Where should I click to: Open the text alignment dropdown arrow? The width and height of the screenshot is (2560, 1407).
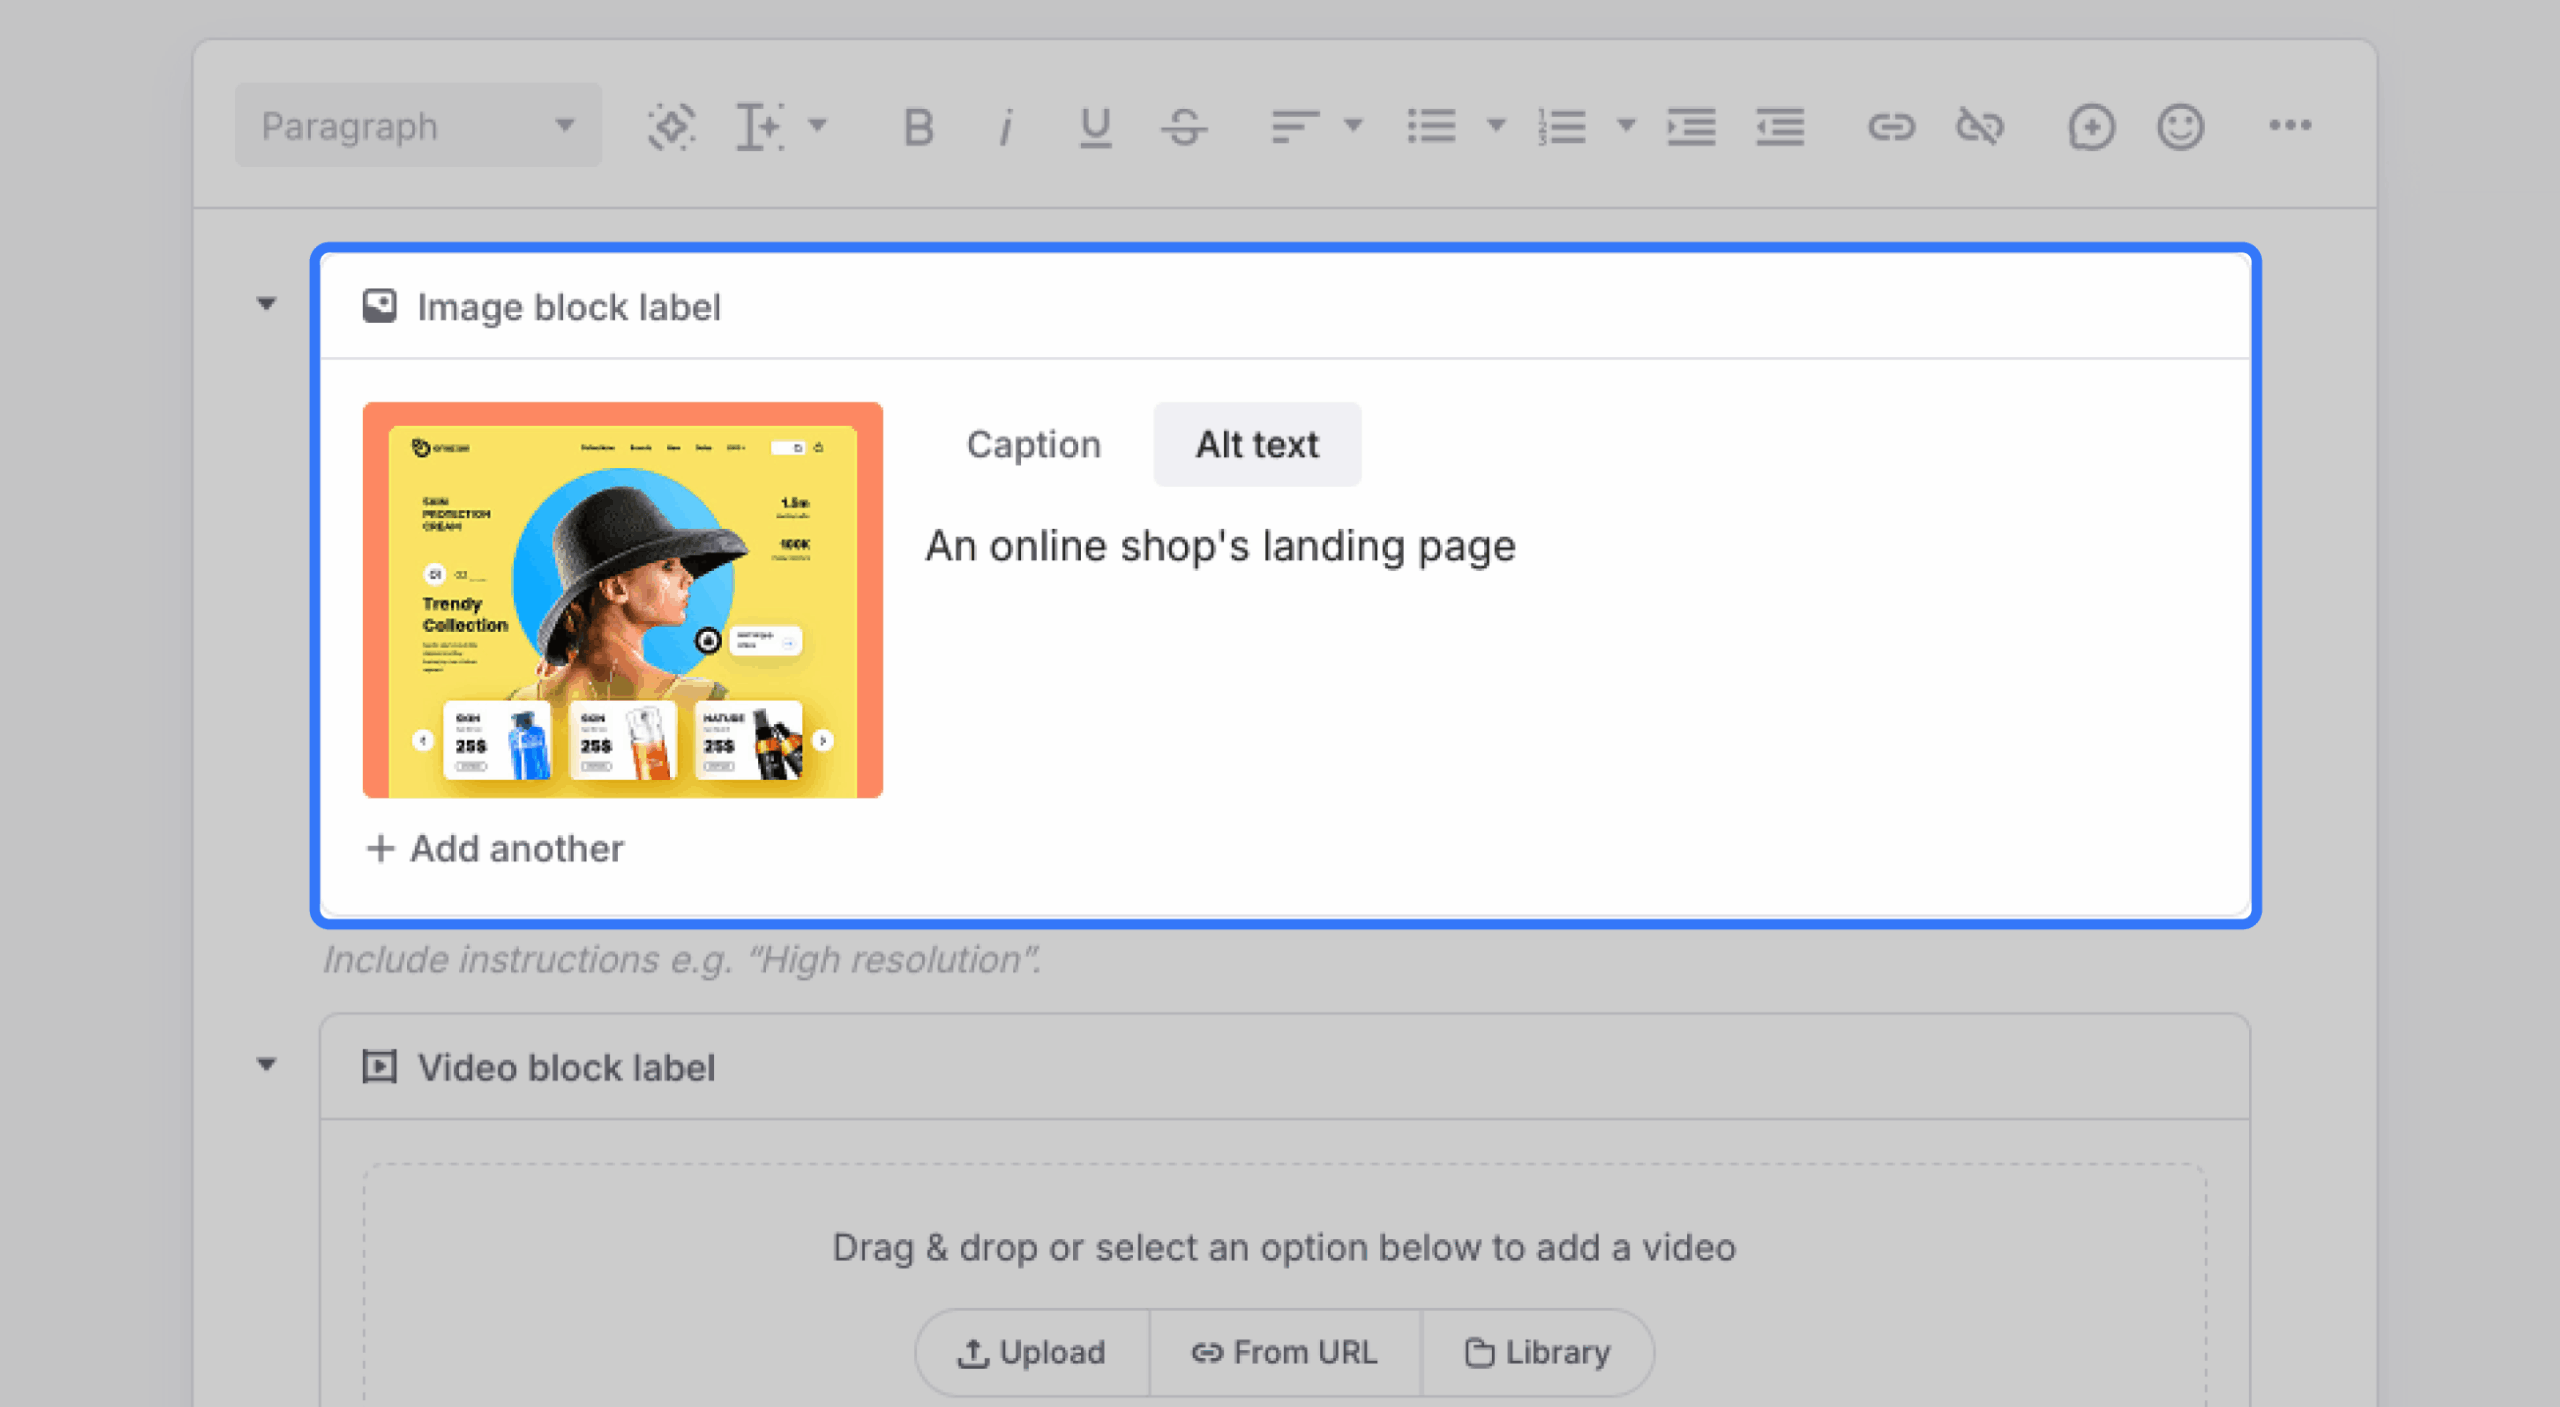pos(1353,125)
